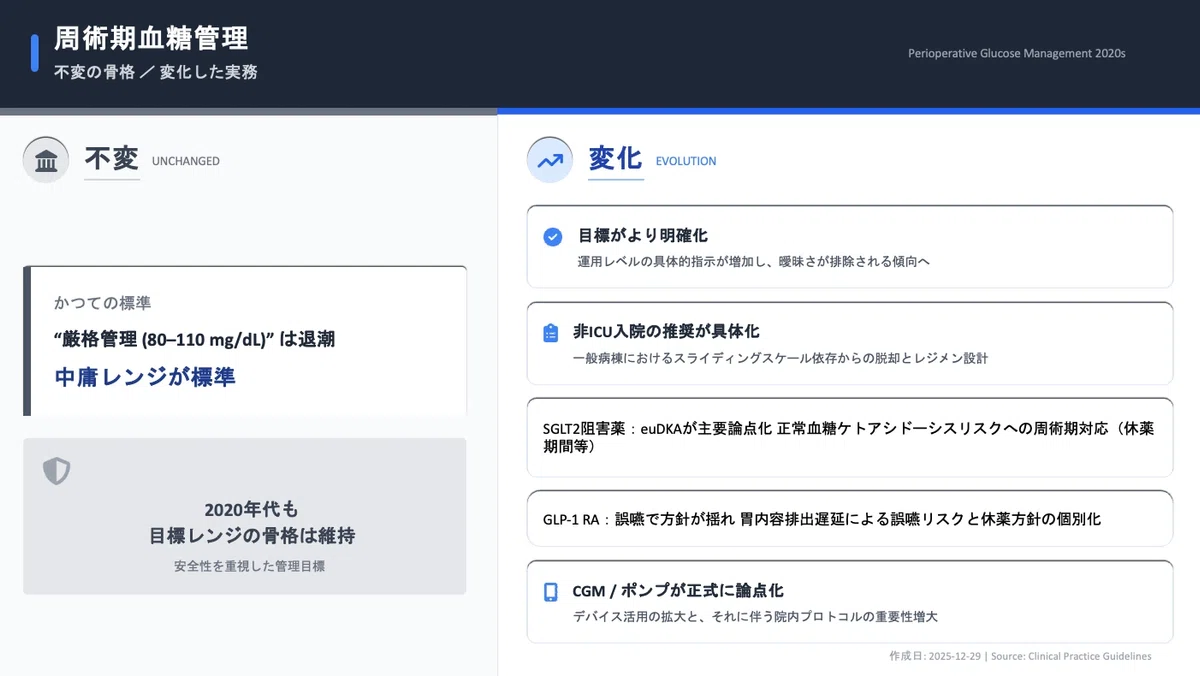Click the phone device icon next to CGM / ポンプ
Image resolution: width=1200 pixels, height=676 pixels.
(550, 592)
